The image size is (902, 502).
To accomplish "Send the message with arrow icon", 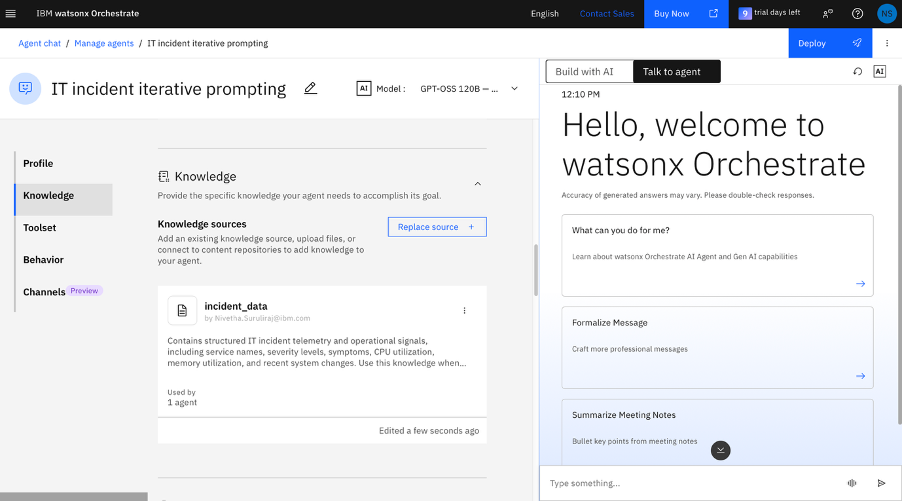I will (x=881, y=483).
